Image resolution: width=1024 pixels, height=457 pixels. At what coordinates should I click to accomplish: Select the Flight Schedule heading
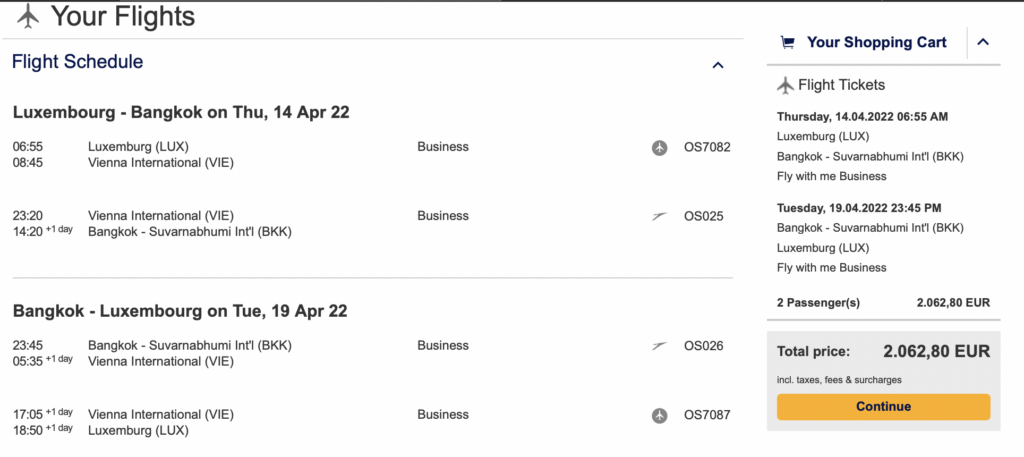77,62
